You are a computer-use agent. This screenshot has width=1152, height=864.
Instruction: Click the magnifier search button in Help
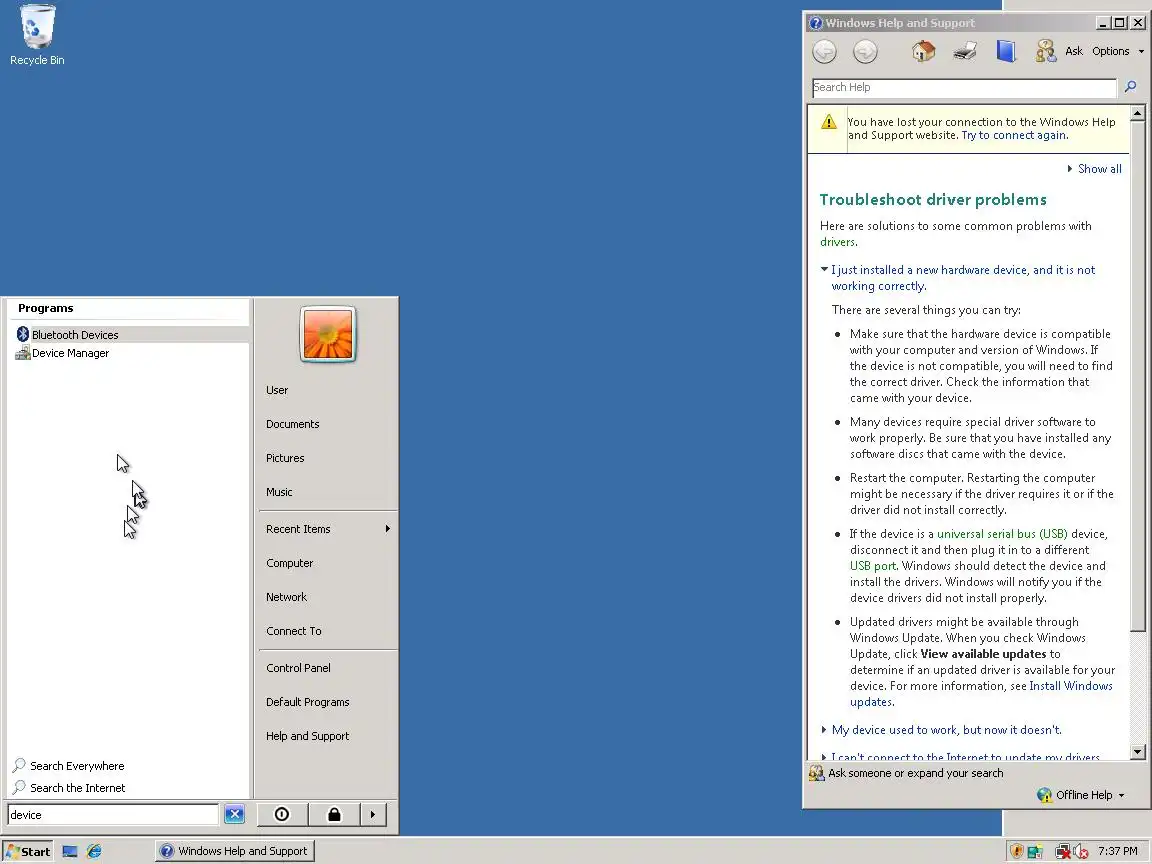tap(1131, 87)
